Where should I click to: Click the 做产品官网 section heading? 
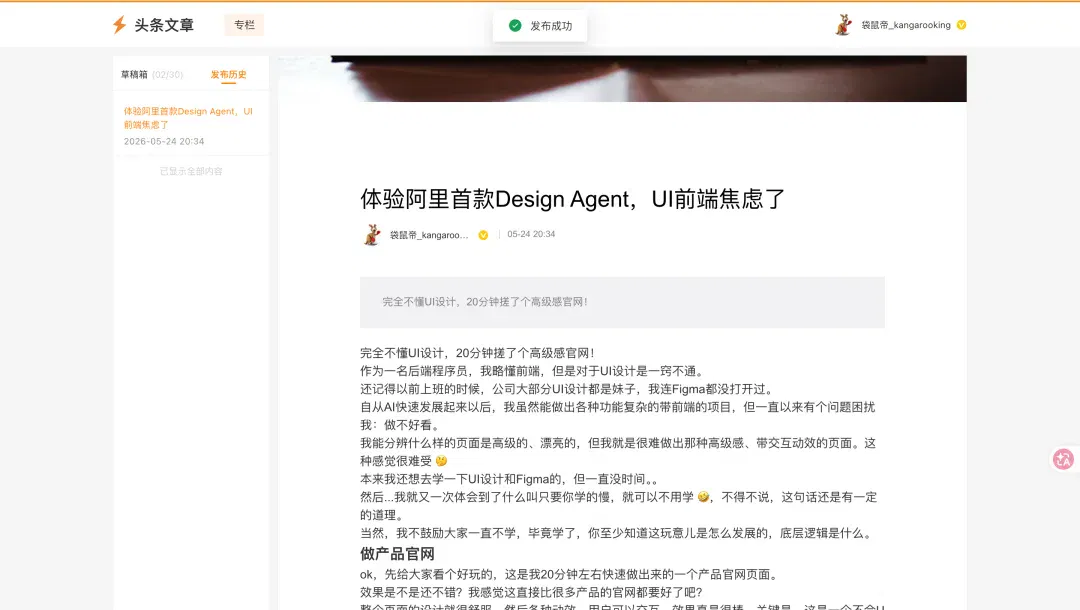[397, 554]
